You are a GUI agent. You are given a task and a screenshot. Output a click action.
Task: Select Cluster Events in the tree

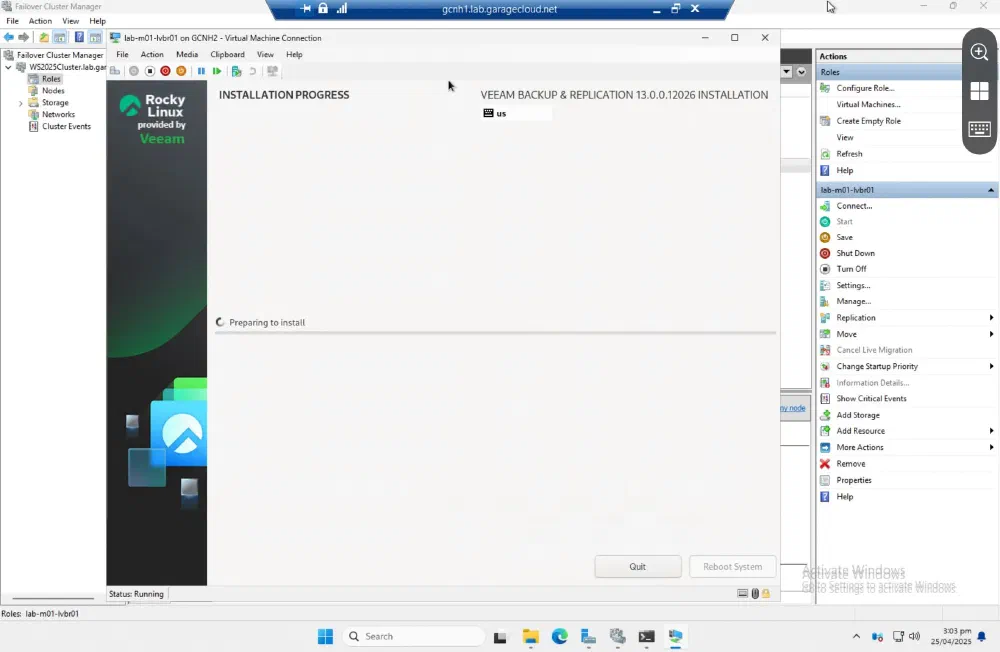tap(66, 126)
